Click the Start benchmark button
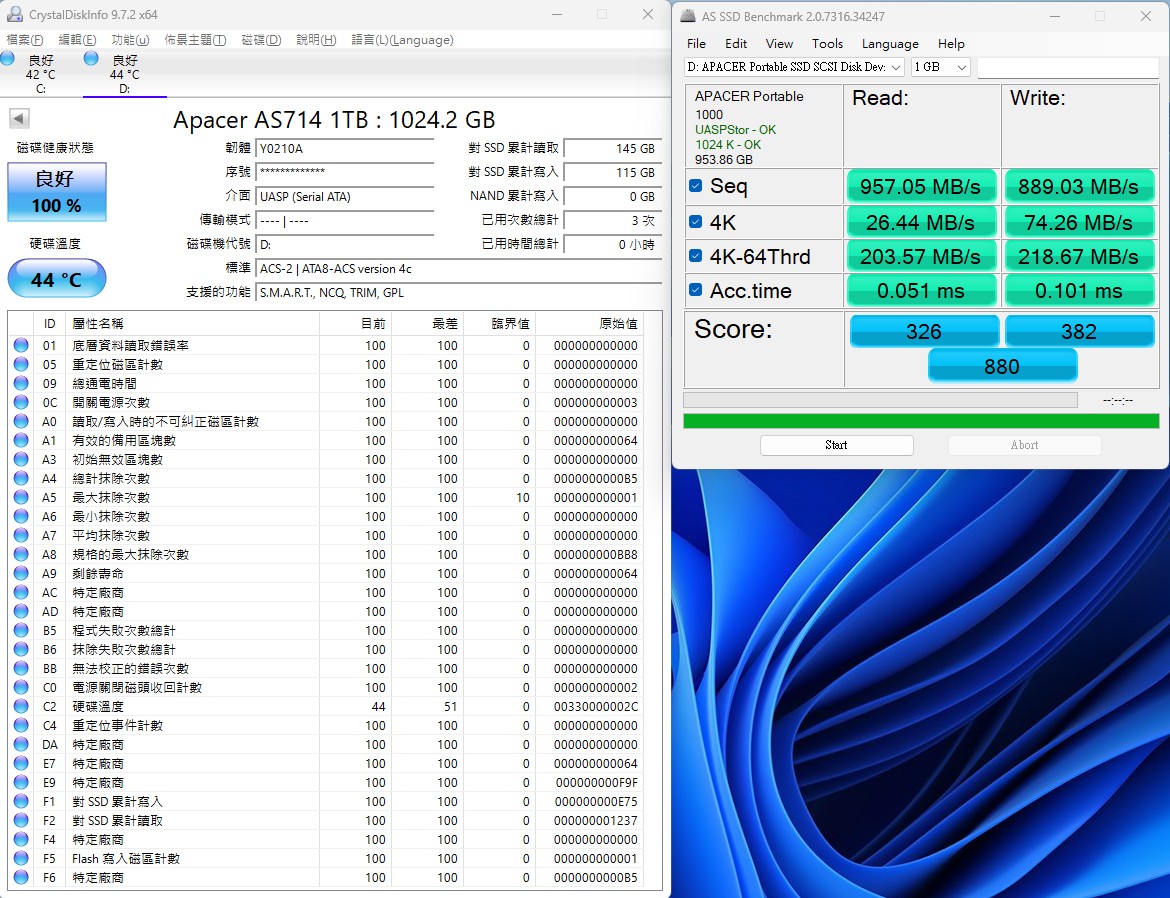 pos(836,445)
